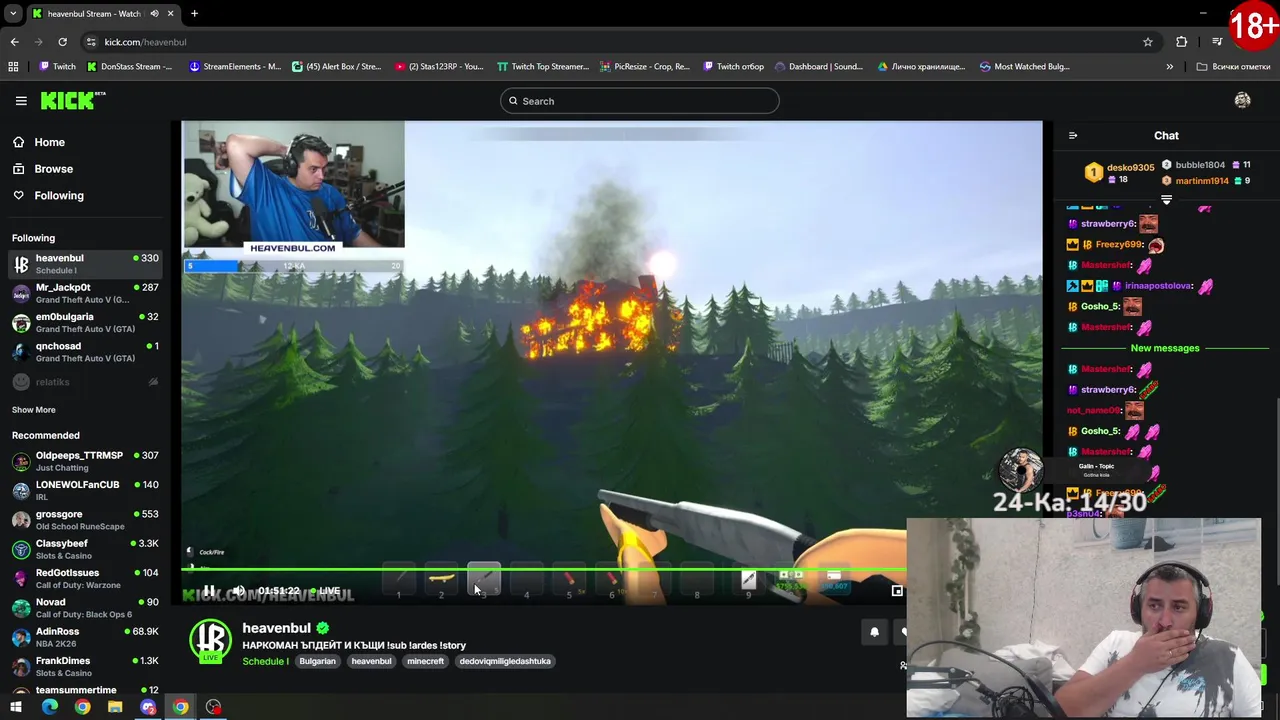This screenshot has width=1280, height=720.
Task: Open Mr_Jackp0t channel
Action: coord(84,293)
